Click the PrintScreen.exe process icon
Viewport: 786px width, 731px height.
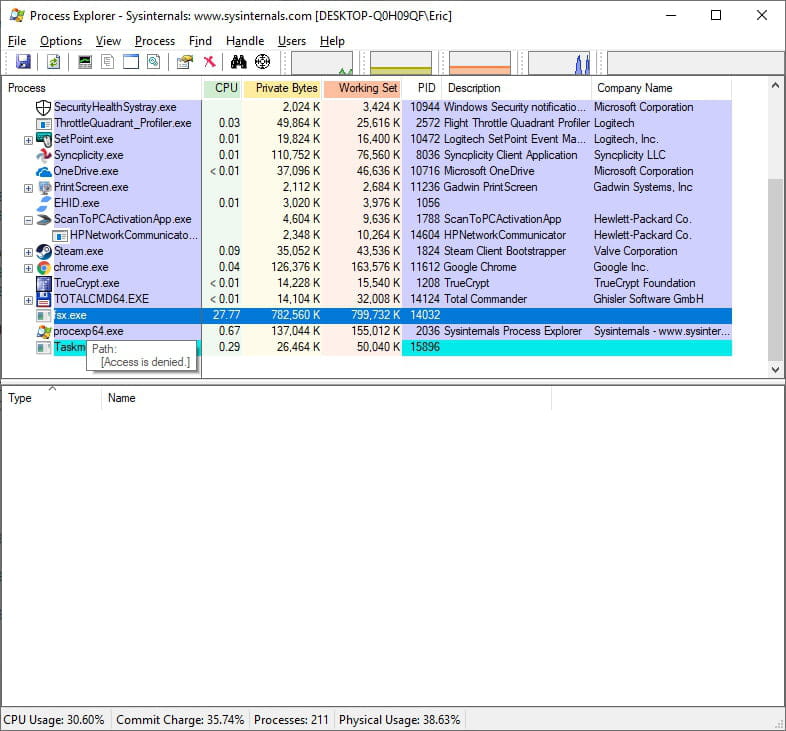[44, 188]
